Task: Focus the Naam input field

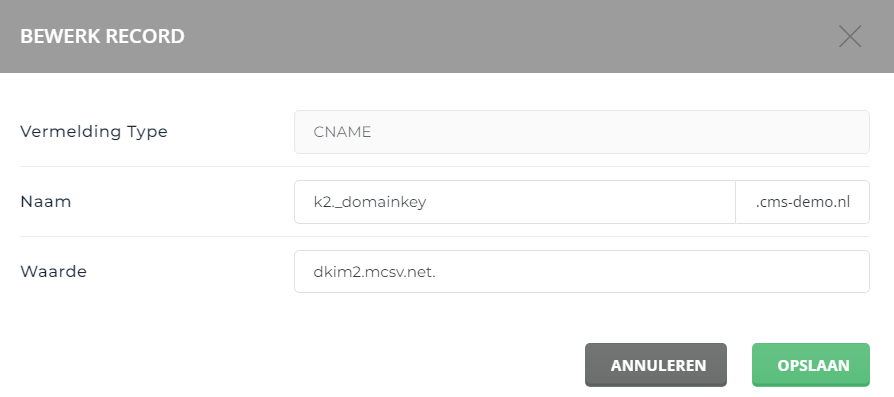Action: pos(515,202)
